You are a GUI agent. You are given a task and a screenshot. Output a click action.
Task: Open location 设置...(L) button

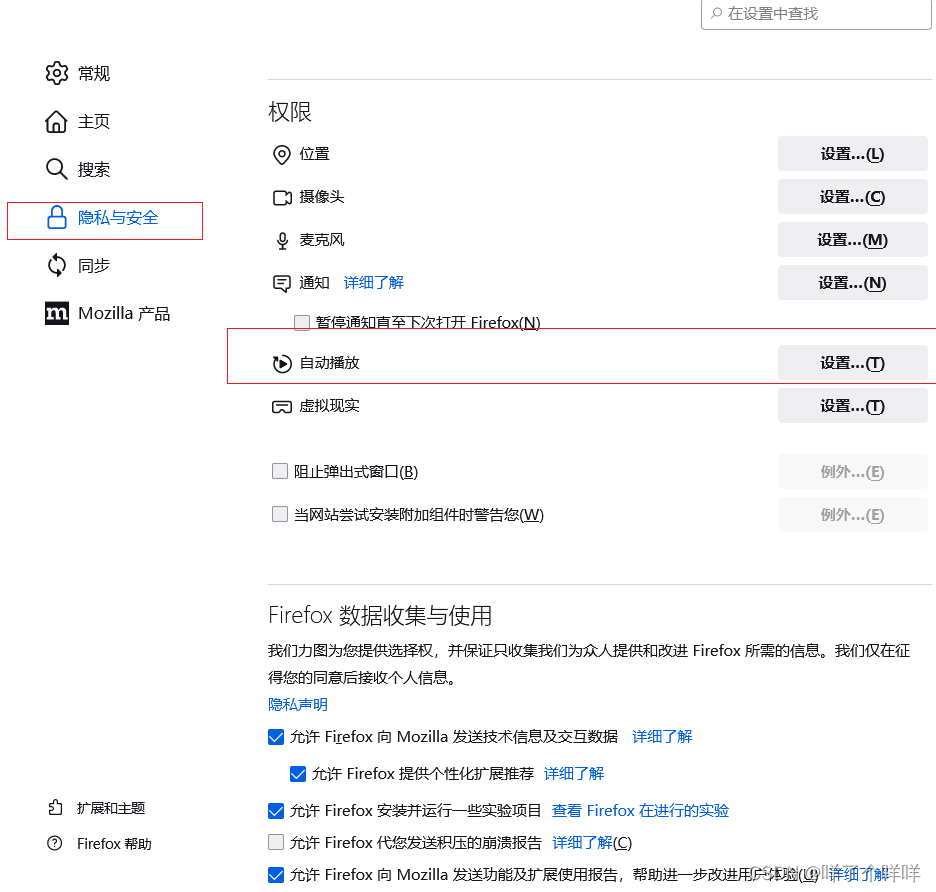852,154
